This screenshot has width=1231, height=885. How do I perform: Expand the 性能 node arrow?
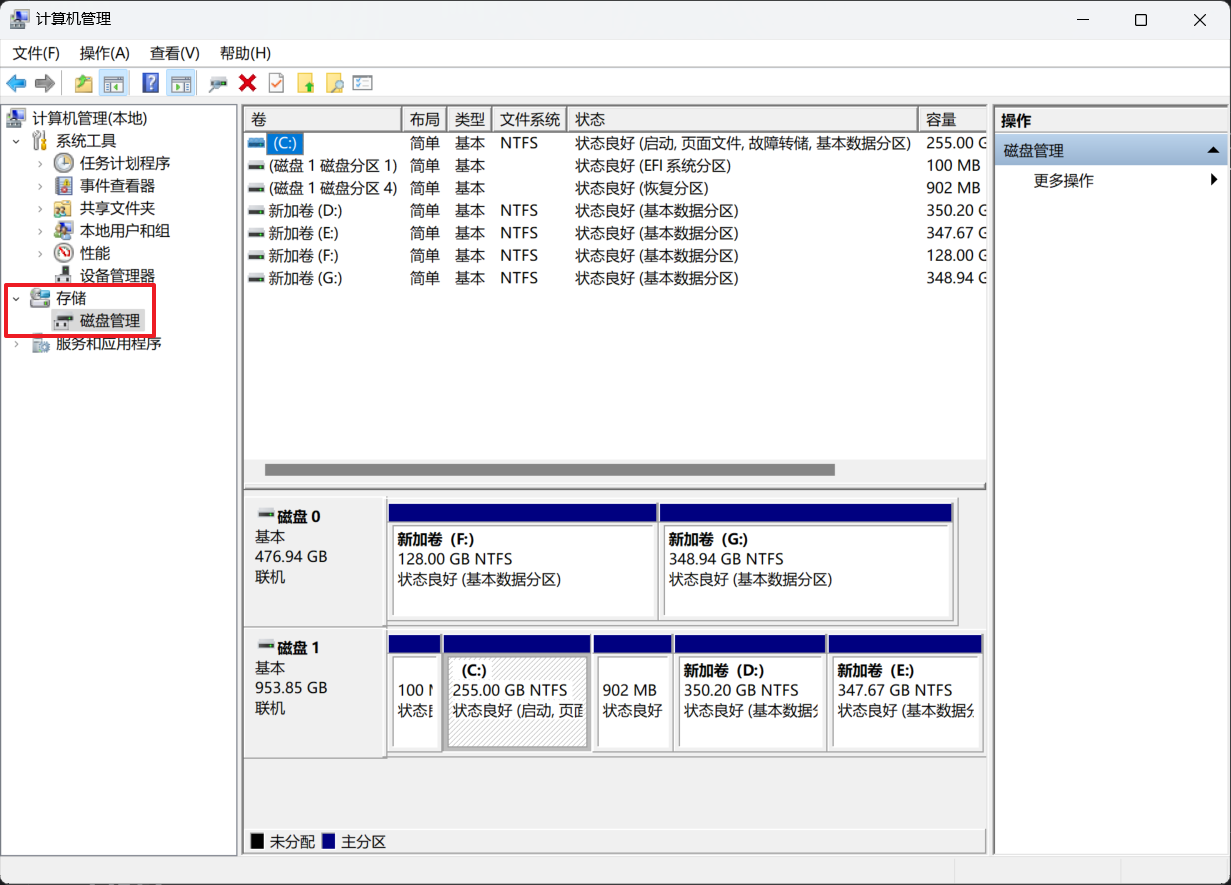pyautogui.click(x=40, y=253)
